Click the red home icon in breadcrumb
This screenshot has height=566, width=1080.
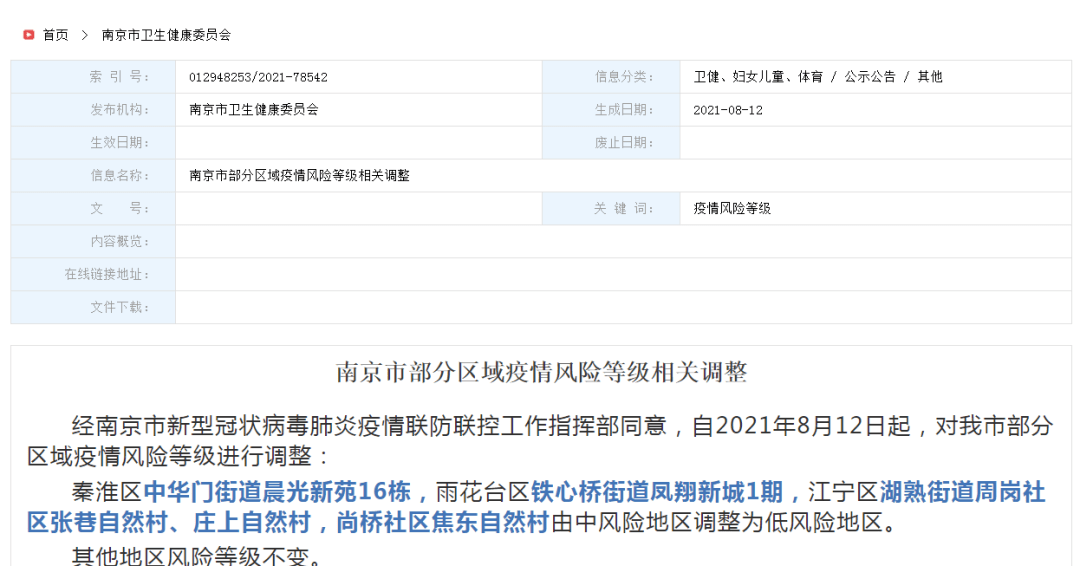29,35
